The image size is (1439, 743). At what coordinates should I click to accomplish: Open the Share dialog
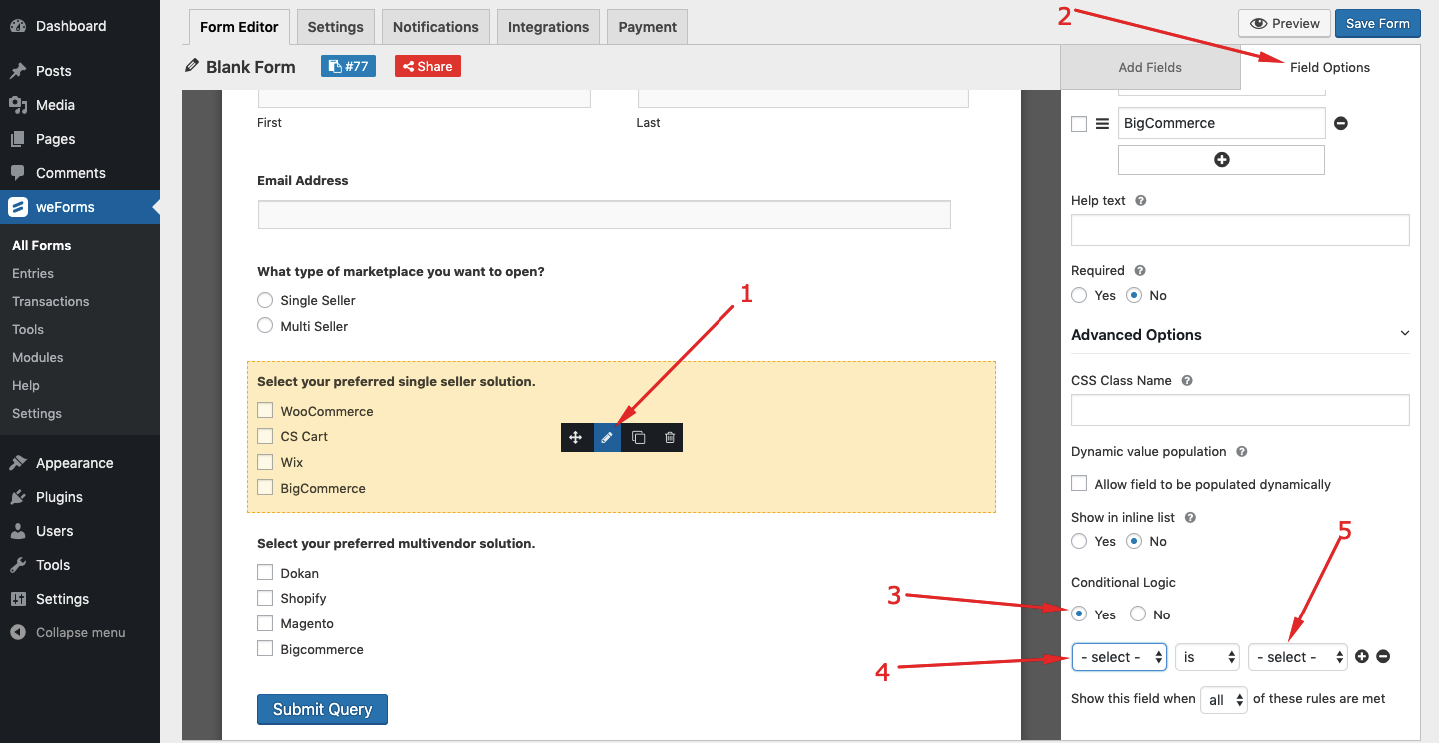click(x=427, y=66)
